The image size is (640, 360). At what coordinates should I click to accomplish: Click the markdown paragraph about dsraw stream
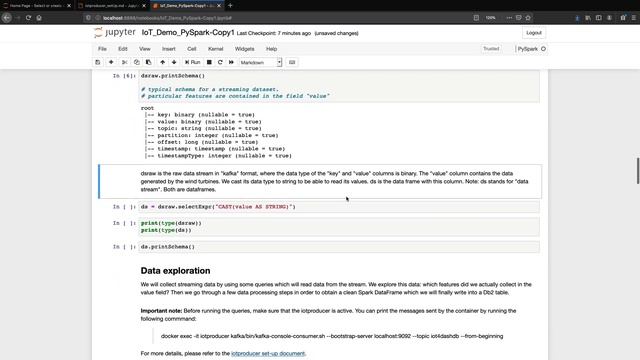pos(335,181)
